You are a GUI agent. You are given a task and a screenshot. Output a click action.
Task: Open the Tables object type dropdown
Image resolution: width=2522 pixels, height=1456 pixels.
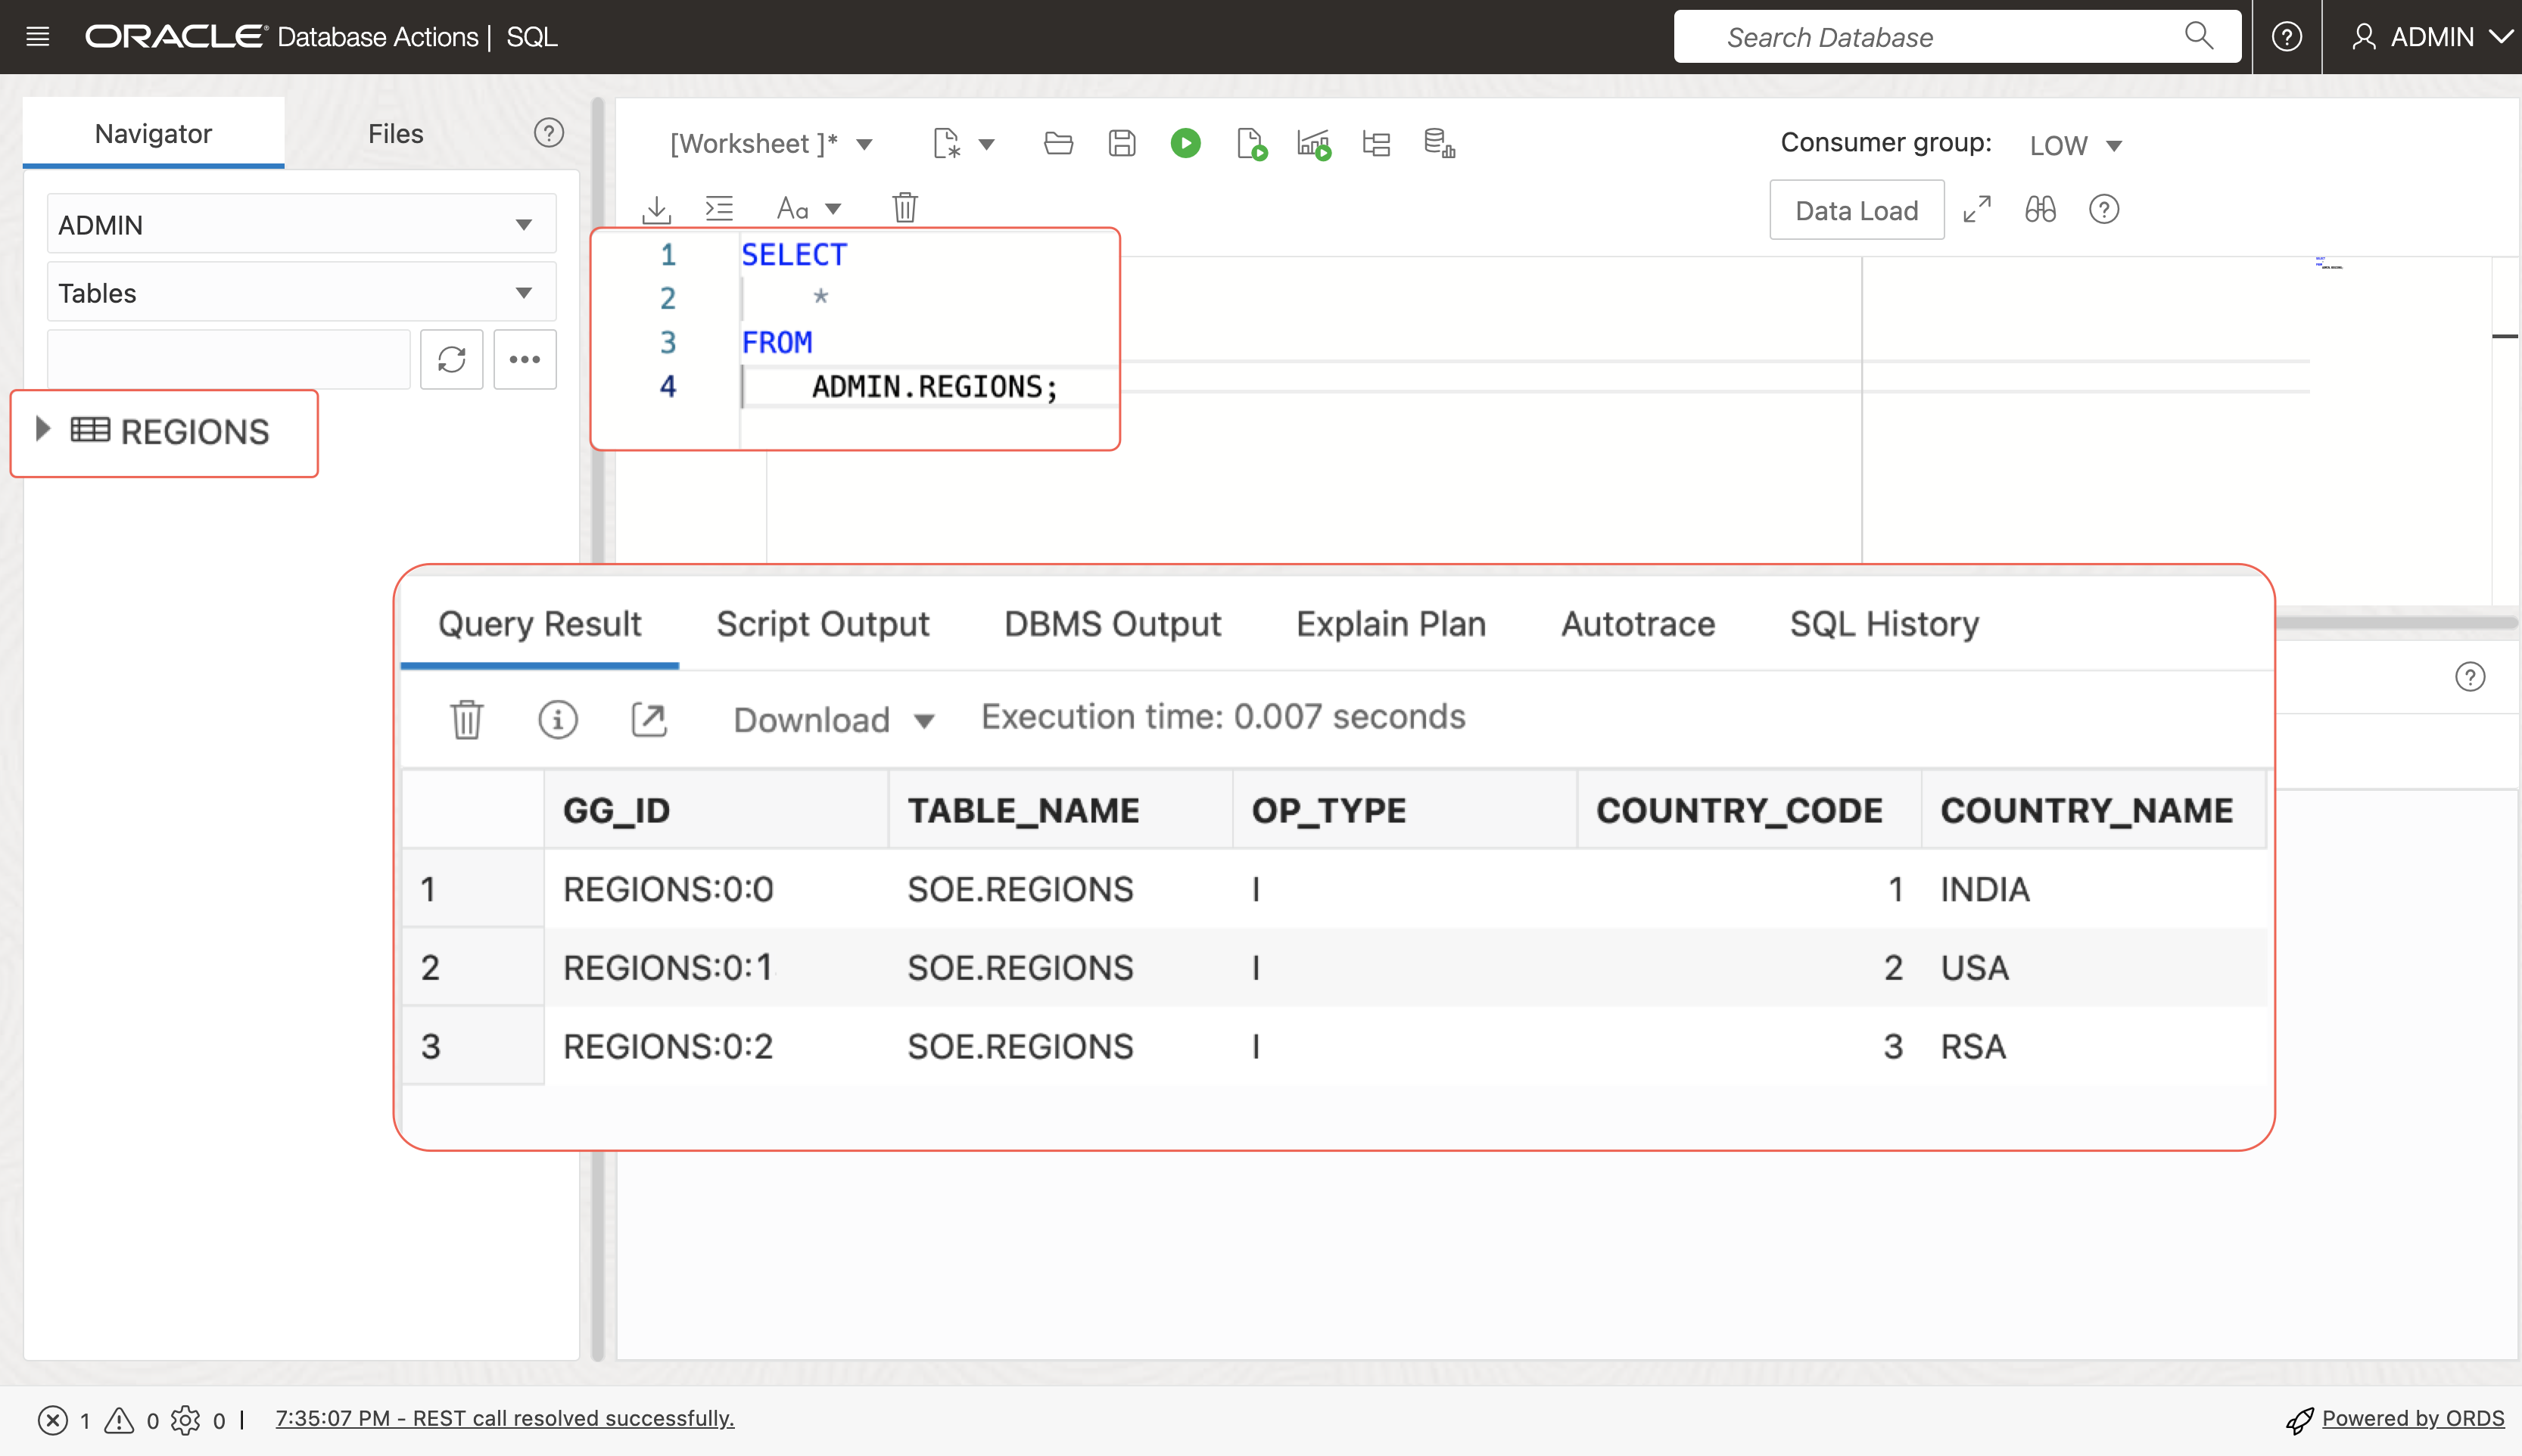click(x=301, y=293)
